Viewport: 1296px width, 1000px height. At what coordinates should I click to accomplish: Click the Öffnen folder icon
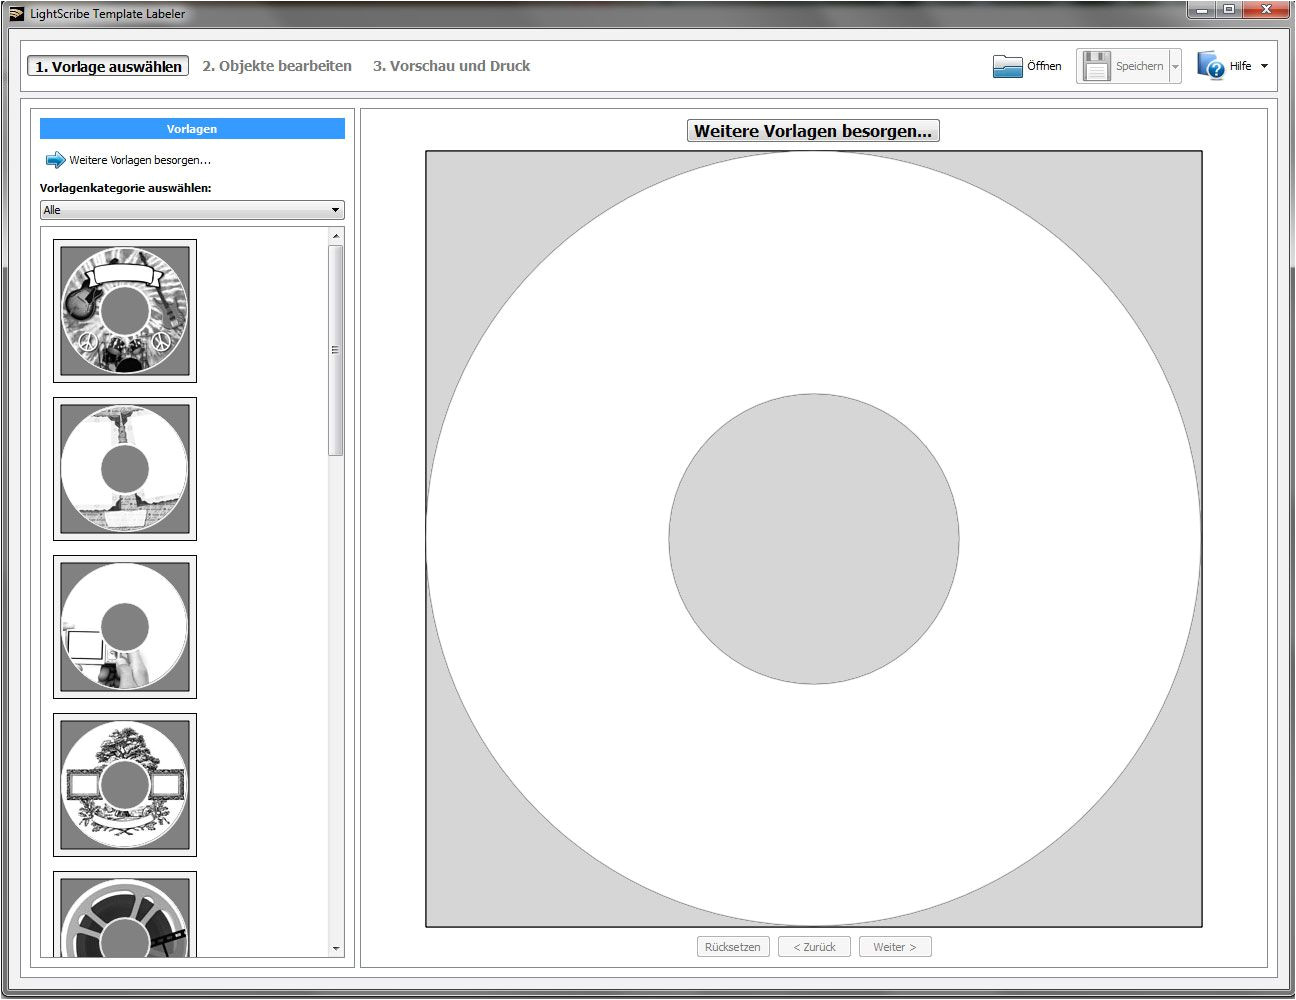1007,66
